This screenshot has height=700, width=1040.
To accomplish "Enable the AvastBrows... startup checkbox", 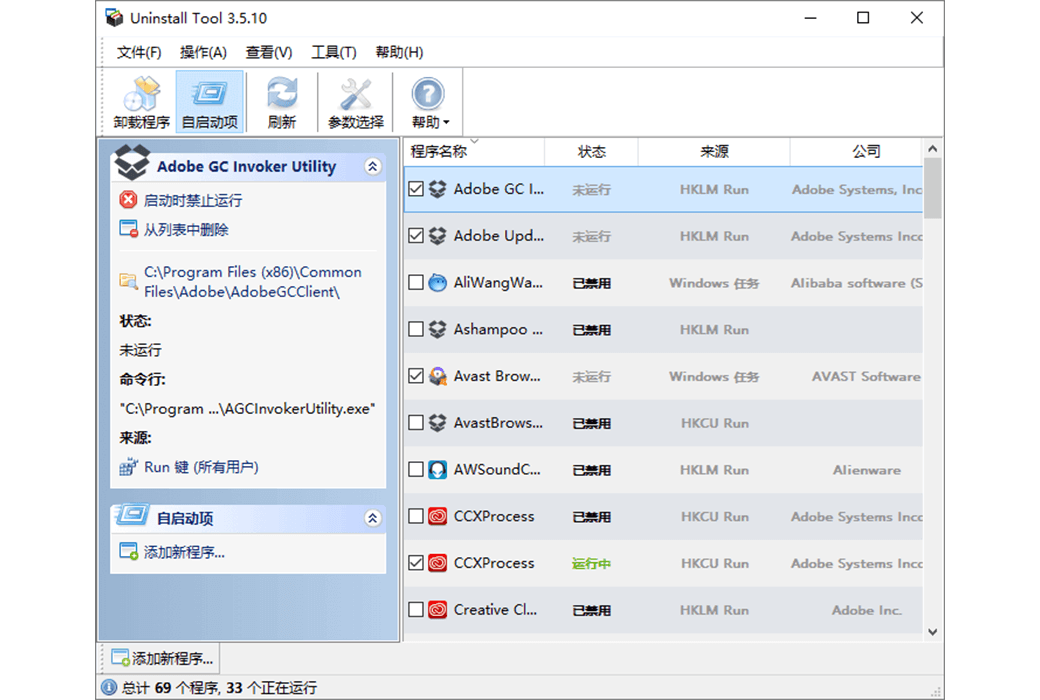I will pyautogui.click(x=416, y=423).
